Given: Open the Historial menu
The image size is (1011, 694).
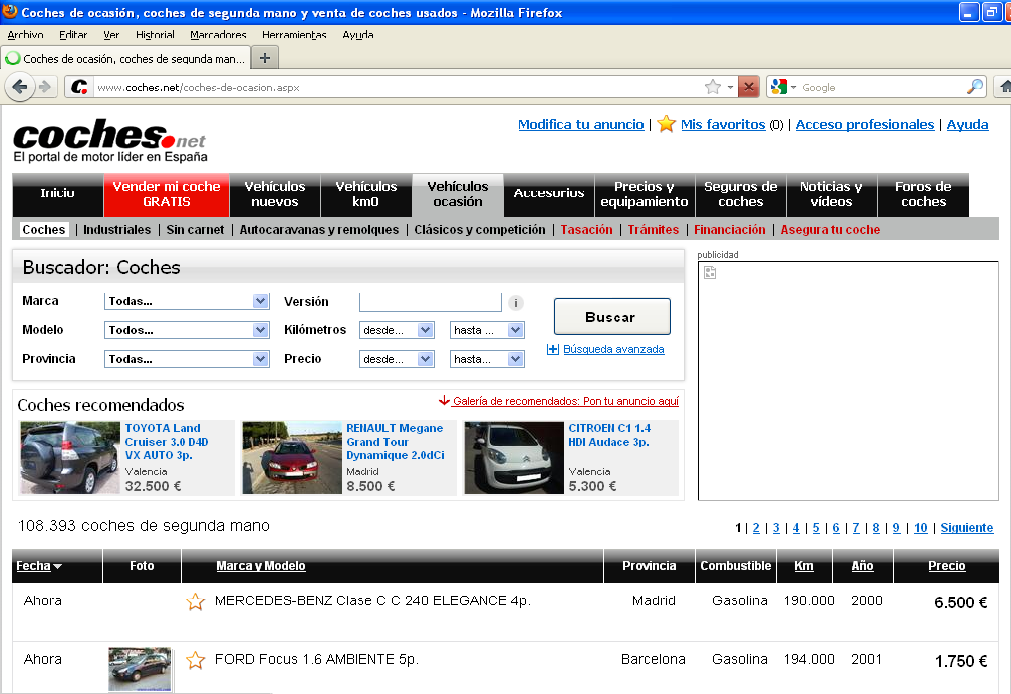Looking at the screenshot, I should pos(155,35).
